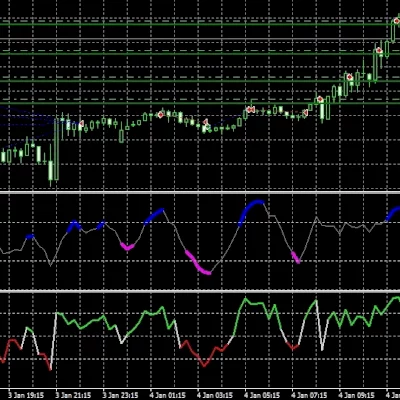Select the topmost green horizontal level line
Screen dimensions: 400x400
(x=200, y=24)
